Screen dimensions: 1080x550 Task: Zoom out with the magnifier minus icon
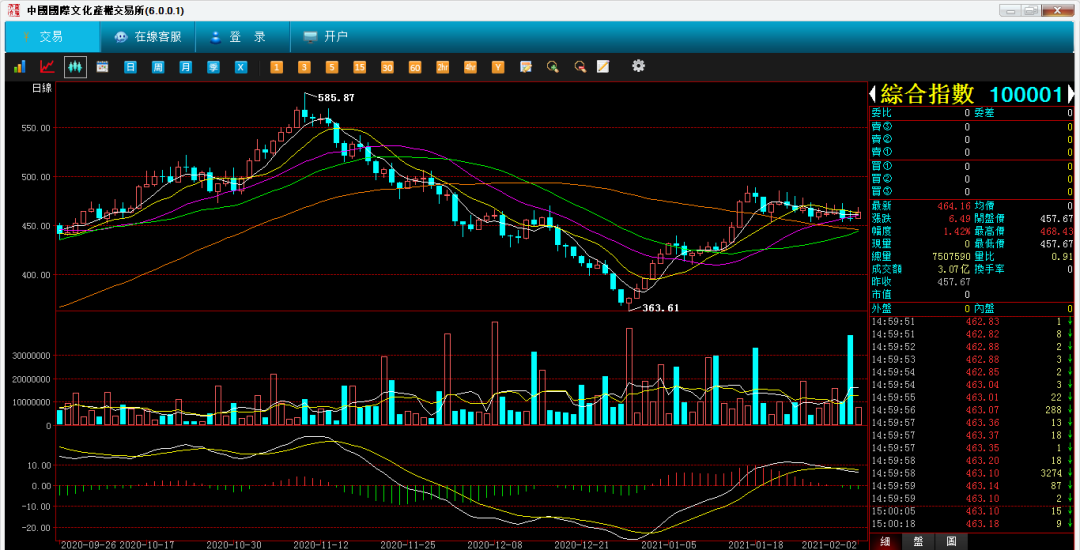tap(580, 67)
